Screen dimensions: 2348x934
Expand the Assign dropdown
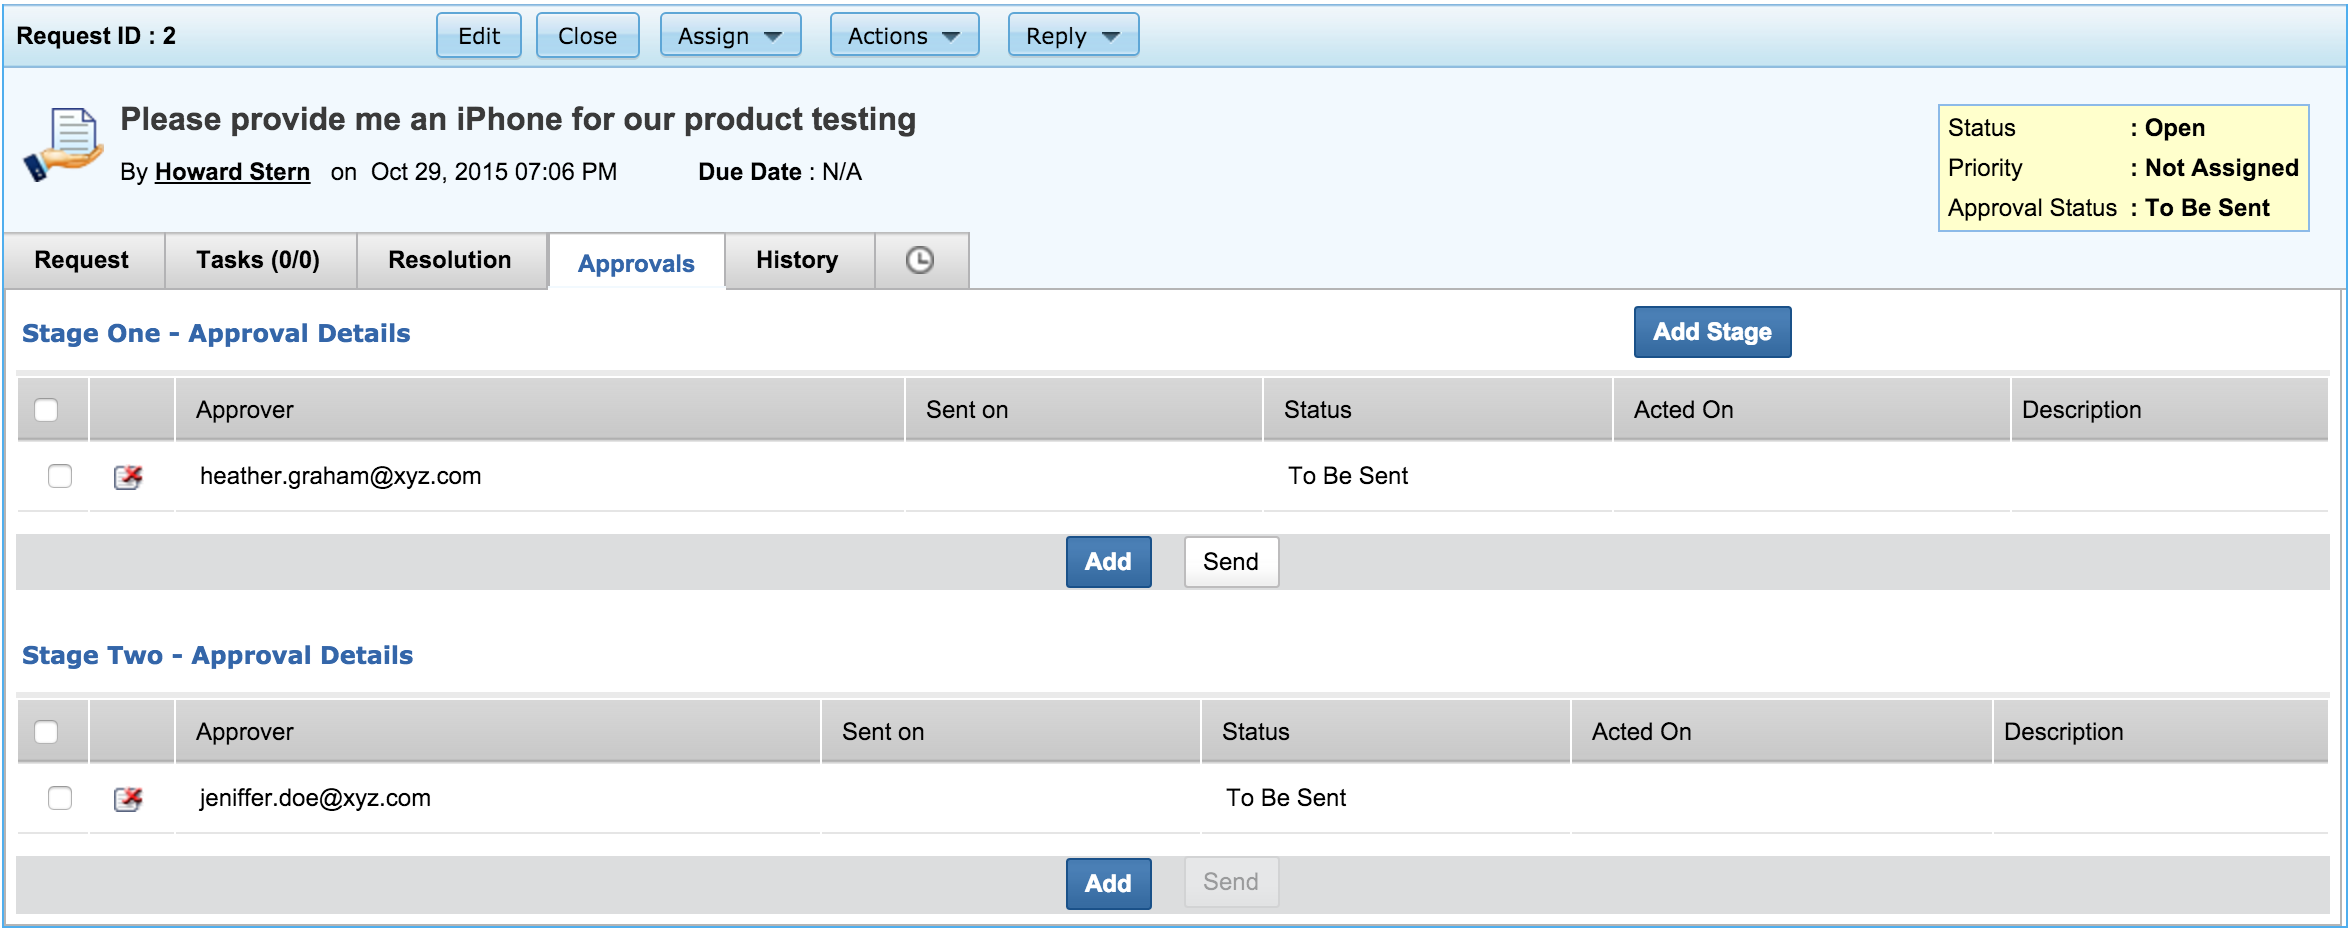[730, 36]
